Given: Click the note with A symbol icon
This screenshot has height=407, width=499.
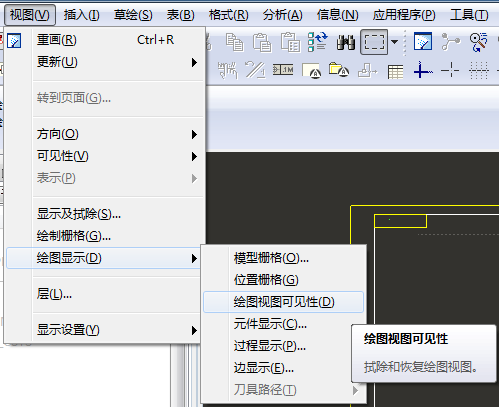Looking at the screenshot, I should [311, 71].
